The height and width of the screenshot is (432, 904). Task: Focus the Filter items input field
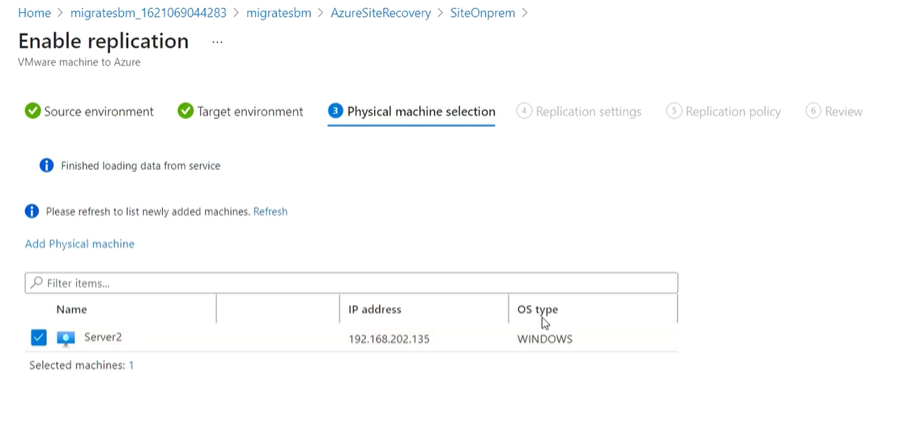coord(351,283)
